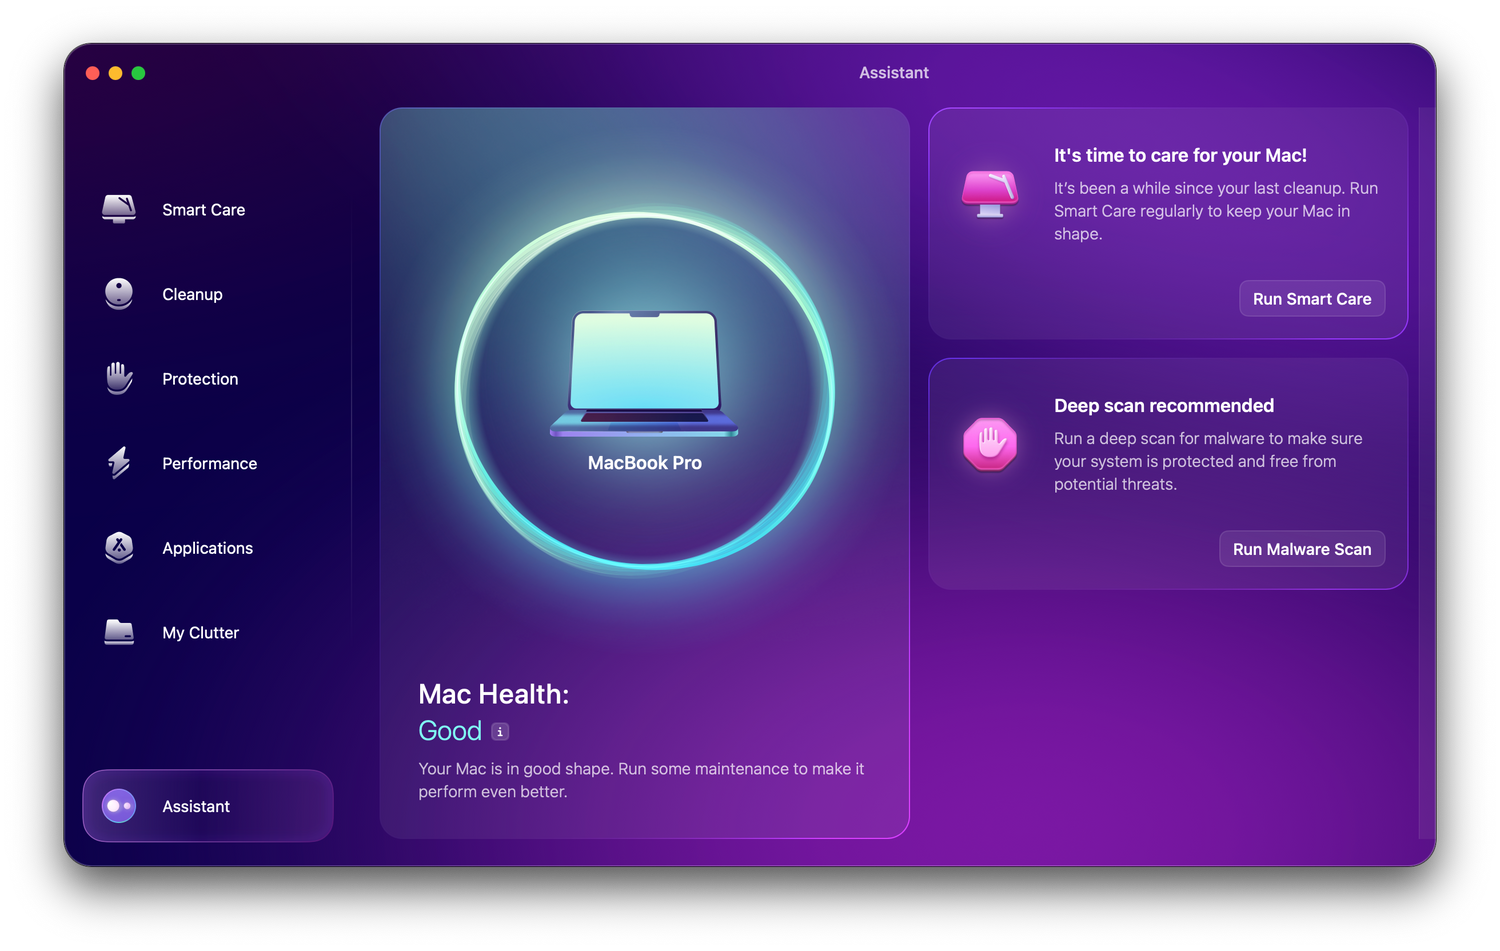Open My Clutter from the sidebar
Image resolution: width=1500 pixels, height=951 pixels.
pos(208,633)
